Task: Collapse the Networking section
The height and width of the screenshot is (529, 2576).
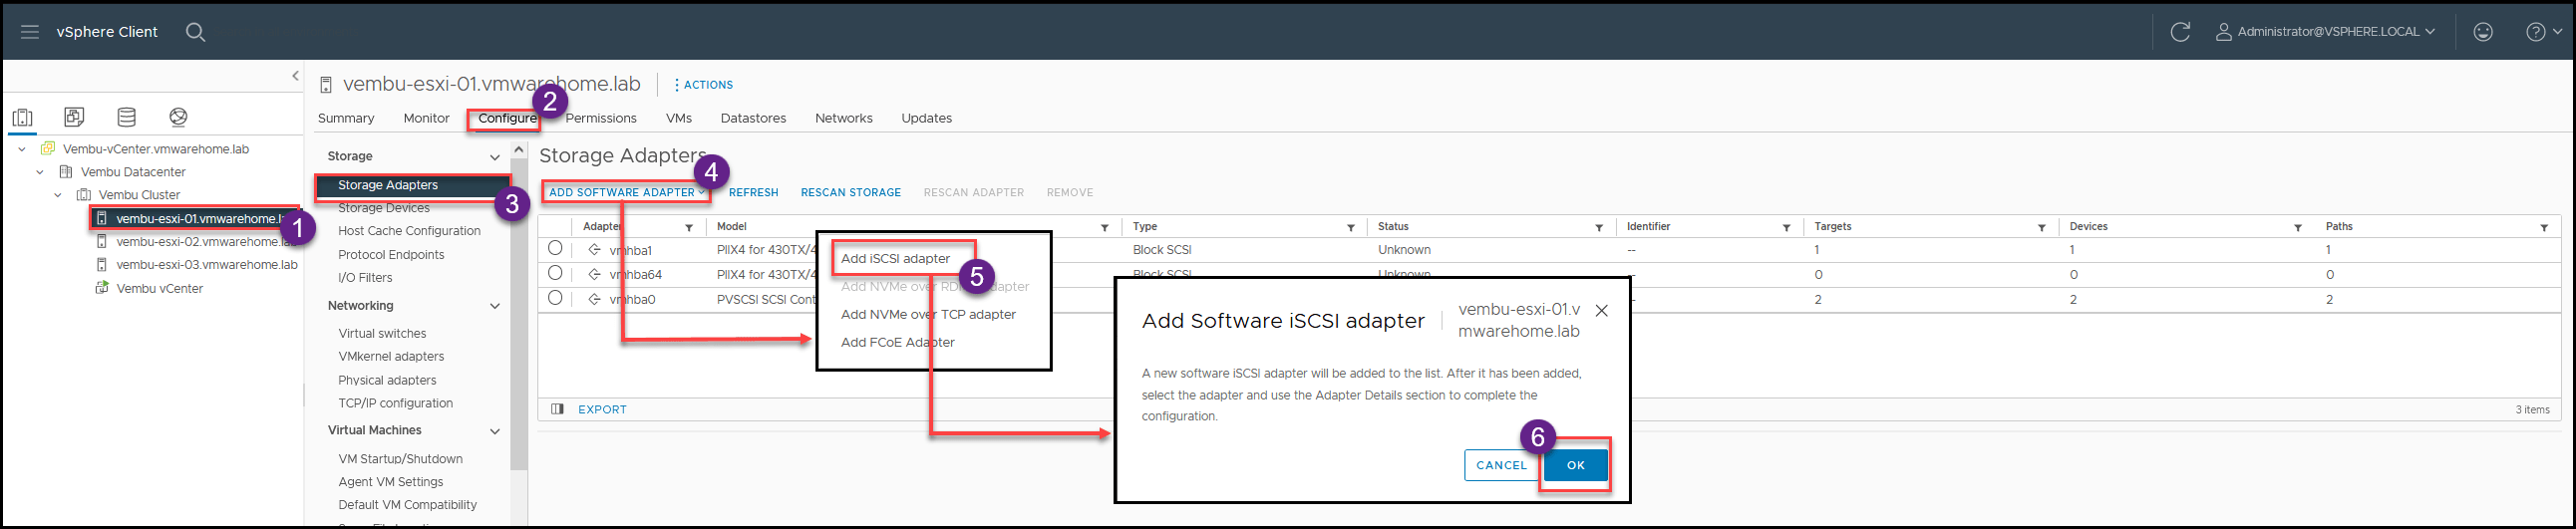Action: pos(494,306)
